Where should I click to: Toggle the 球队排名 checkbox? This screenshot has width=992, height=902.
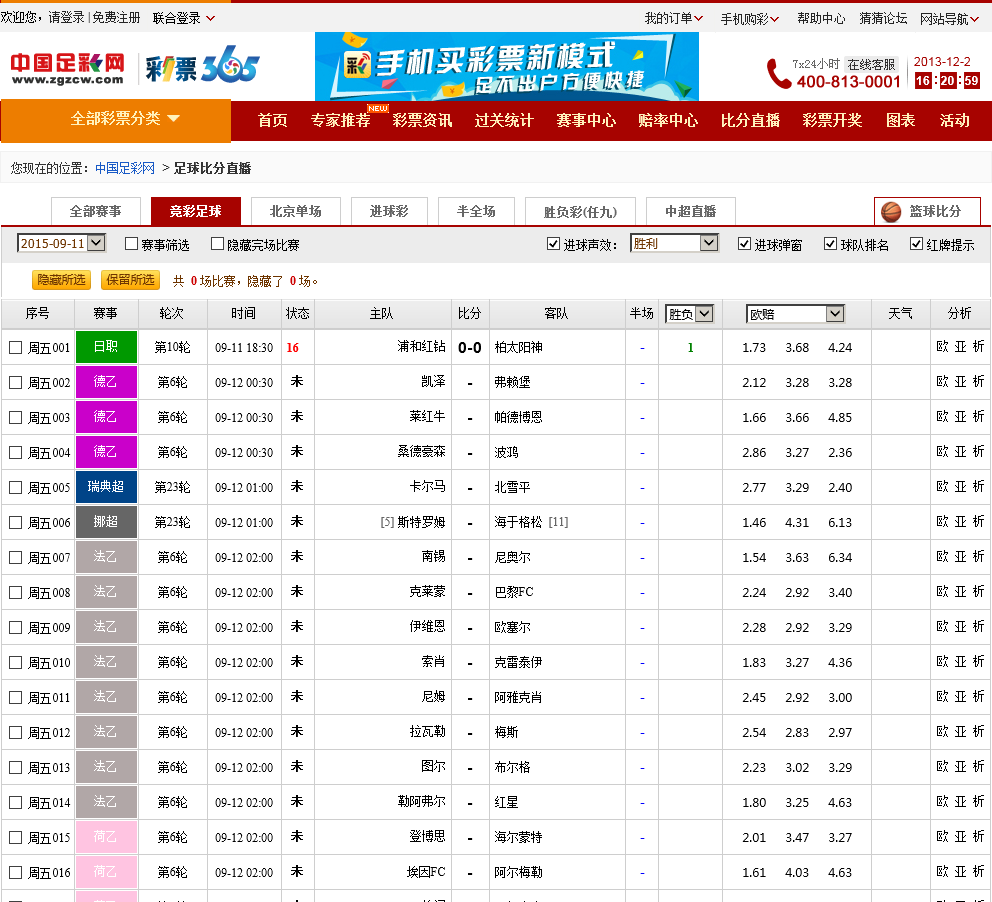(831, 244)
